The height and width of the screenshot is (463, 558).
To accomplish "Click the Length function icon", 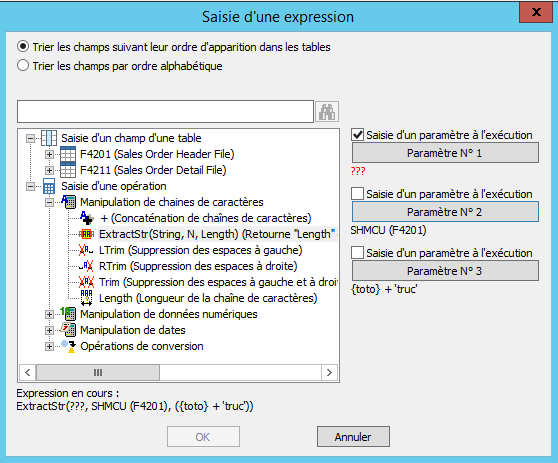I will (86, 298).
